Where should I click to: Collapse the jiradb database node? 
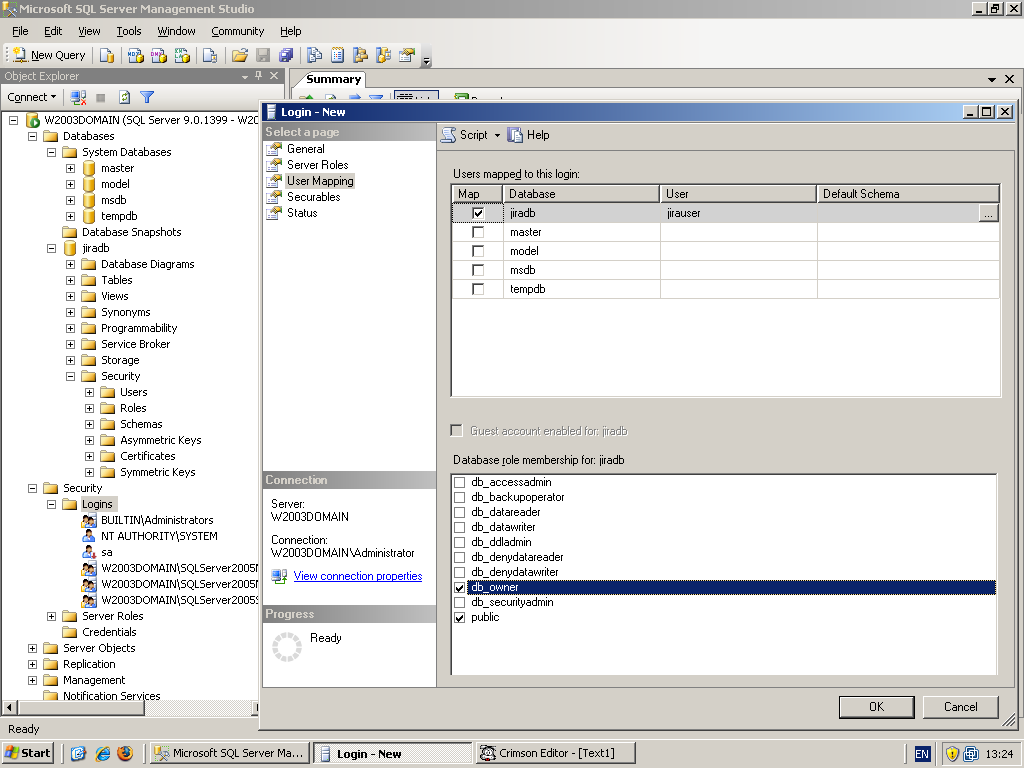pos(52,248)
